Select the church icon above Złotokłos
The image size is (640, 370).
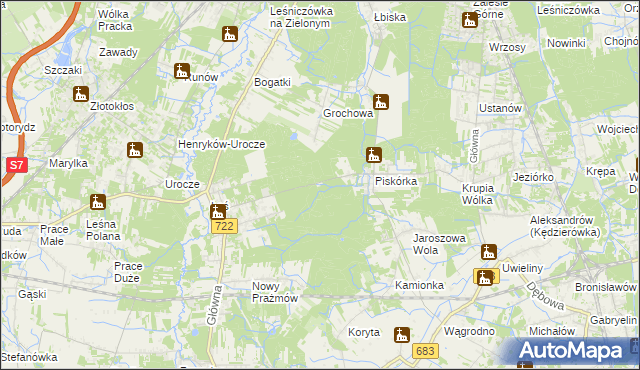click(81, 94)
